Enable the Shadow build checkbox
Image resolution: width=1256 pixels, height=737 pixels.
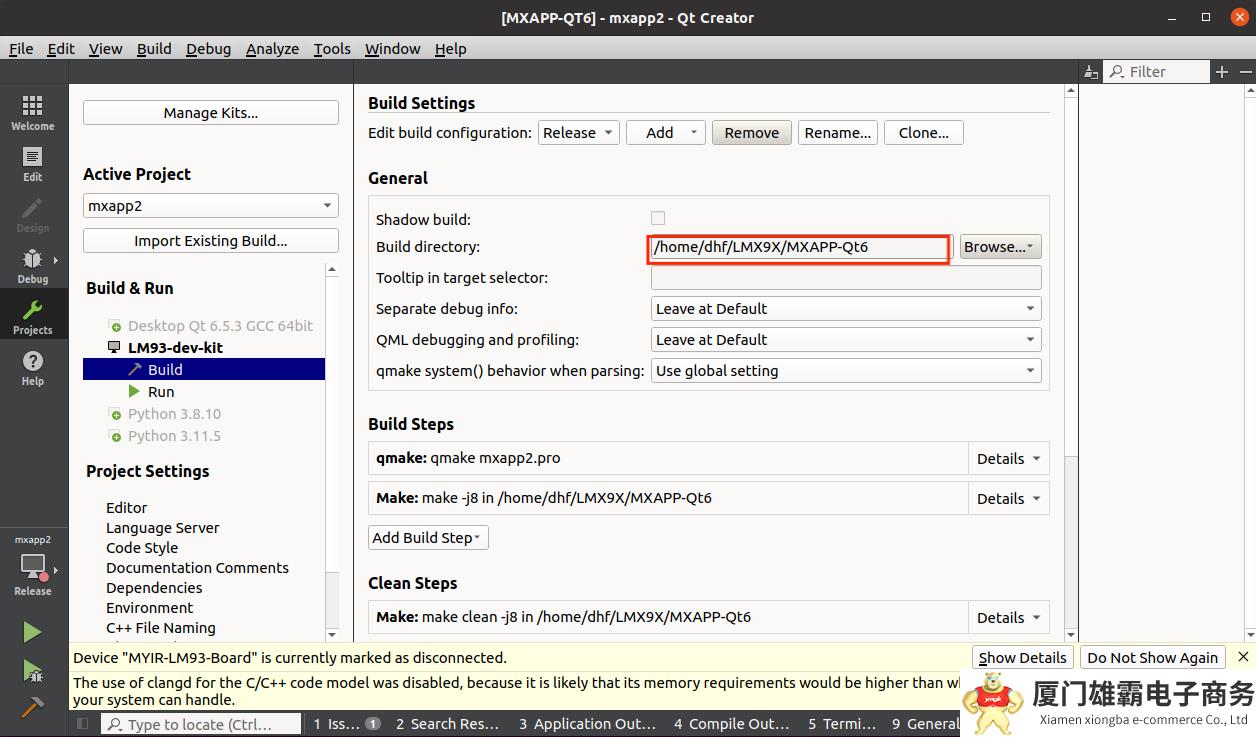click(657, 218)
